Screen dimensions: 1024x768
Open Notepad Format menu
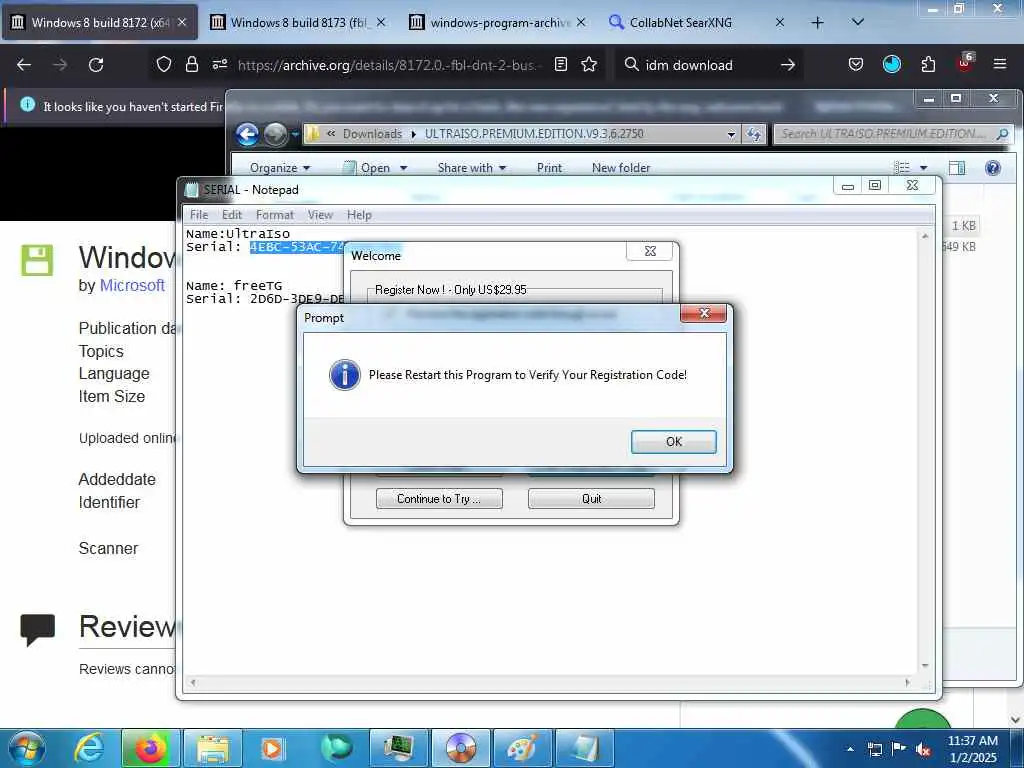tap(274, 214)
